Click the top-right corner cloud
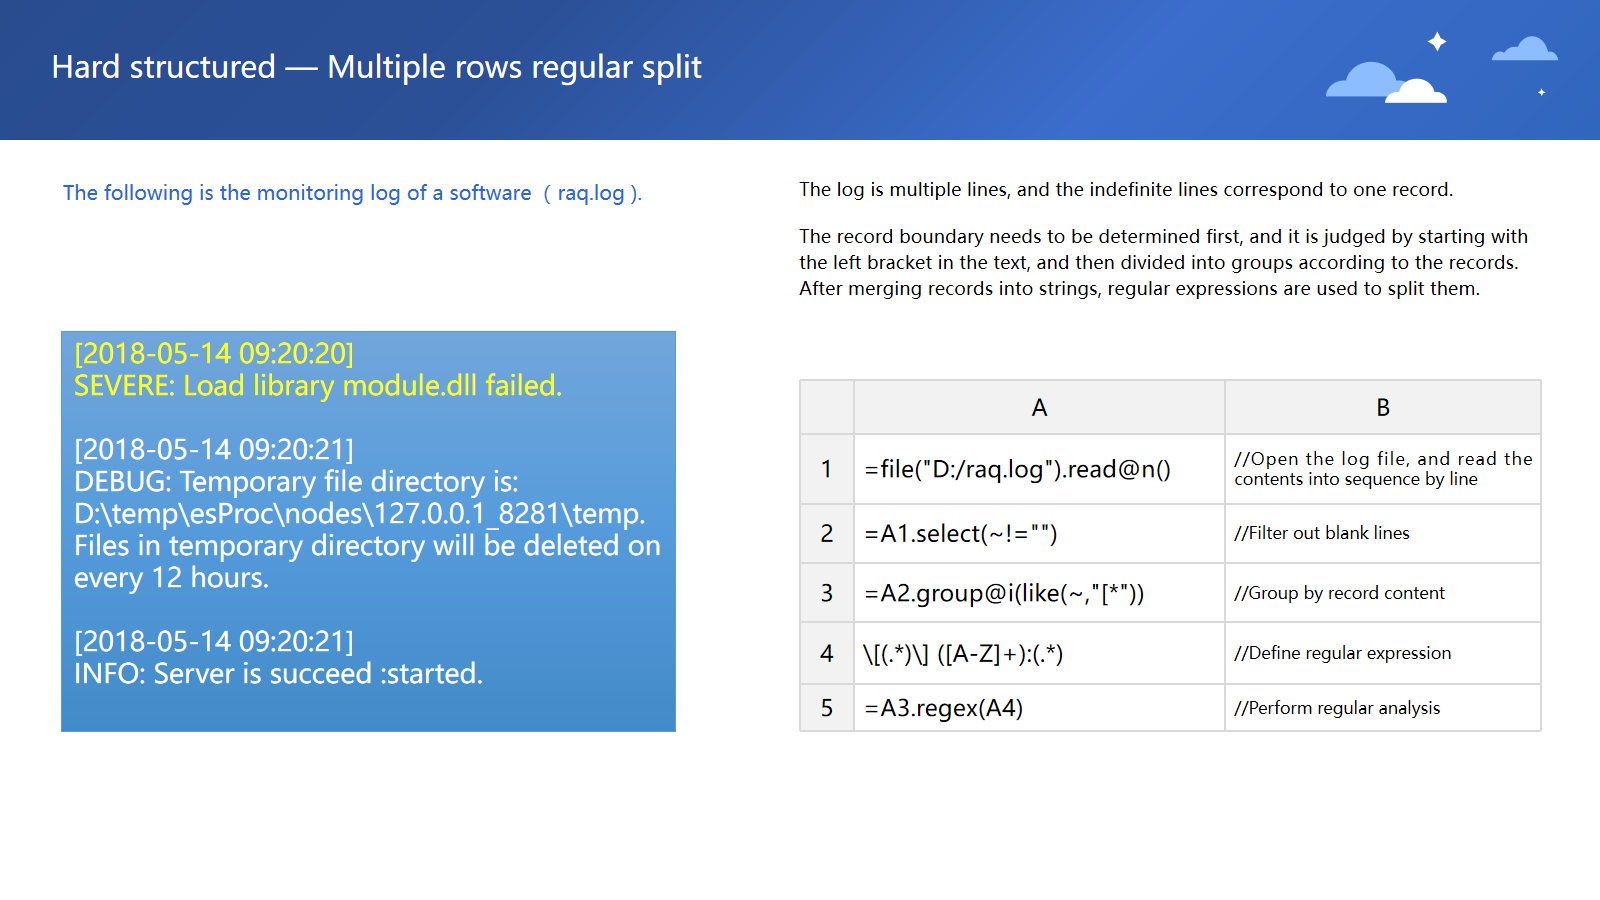The image size is (1600, 900). (1525, 50)
